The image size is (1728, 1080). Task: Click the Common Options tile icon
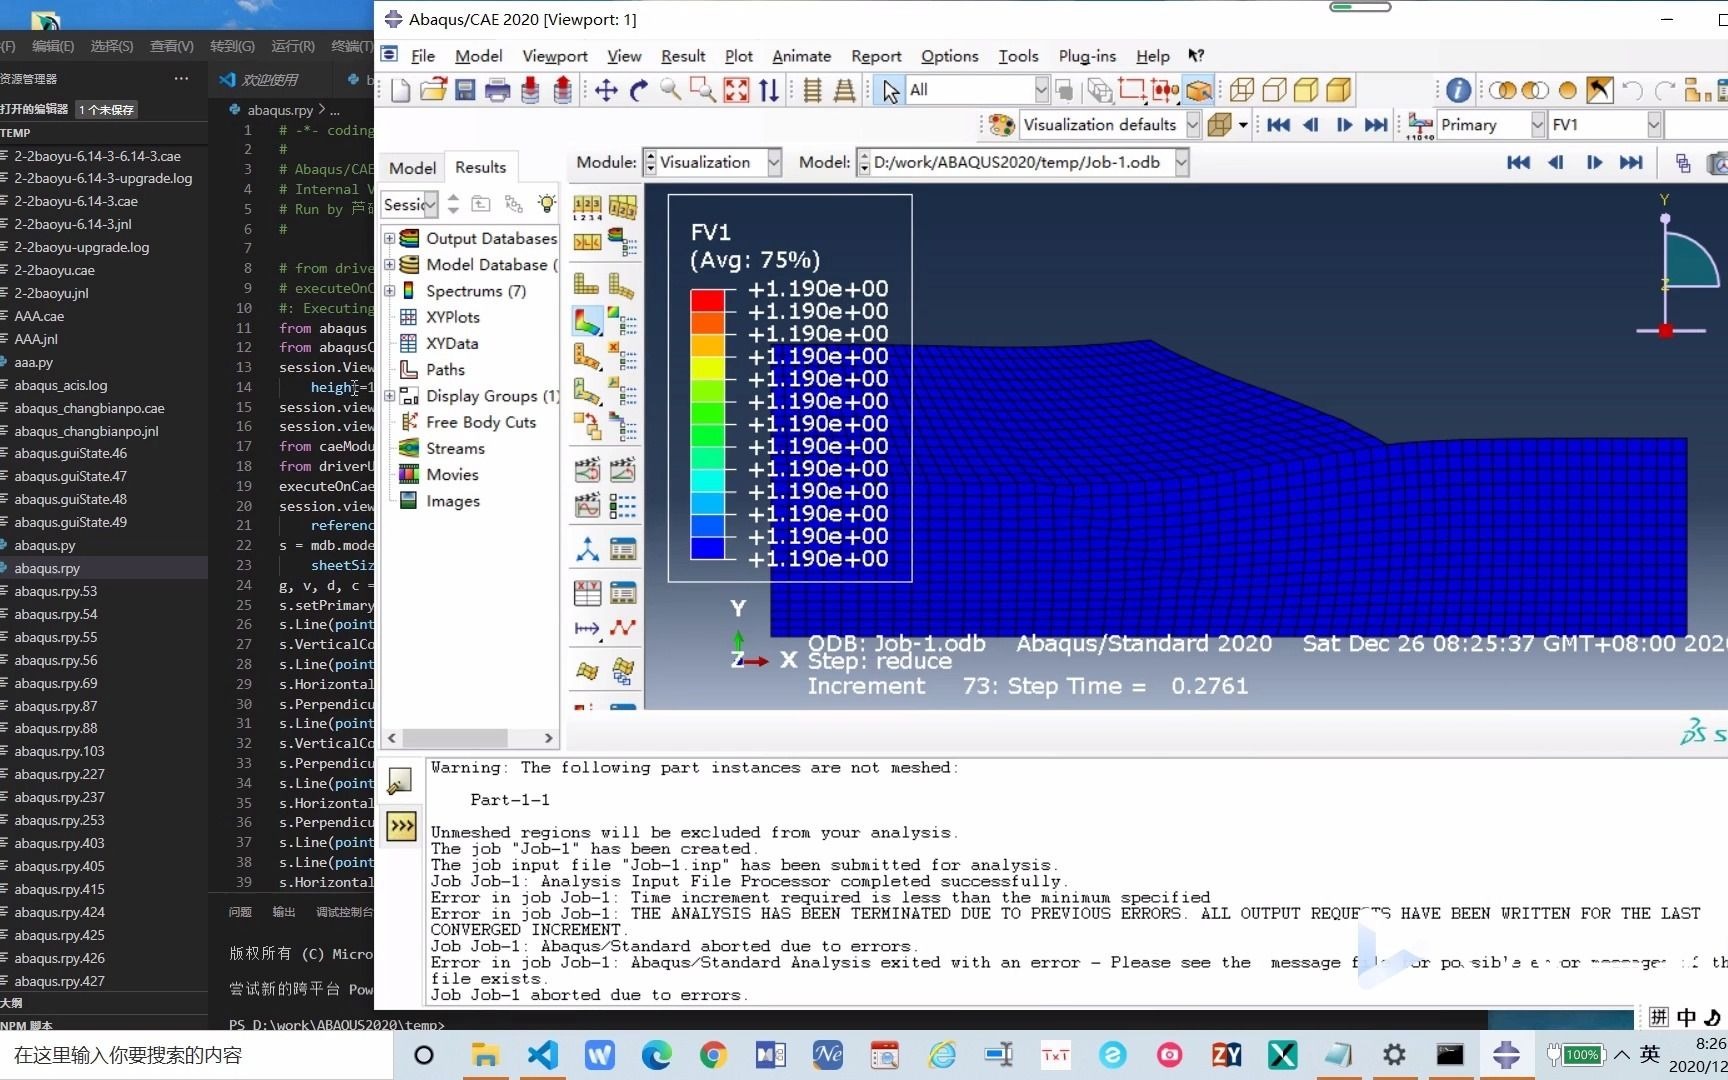587,207
